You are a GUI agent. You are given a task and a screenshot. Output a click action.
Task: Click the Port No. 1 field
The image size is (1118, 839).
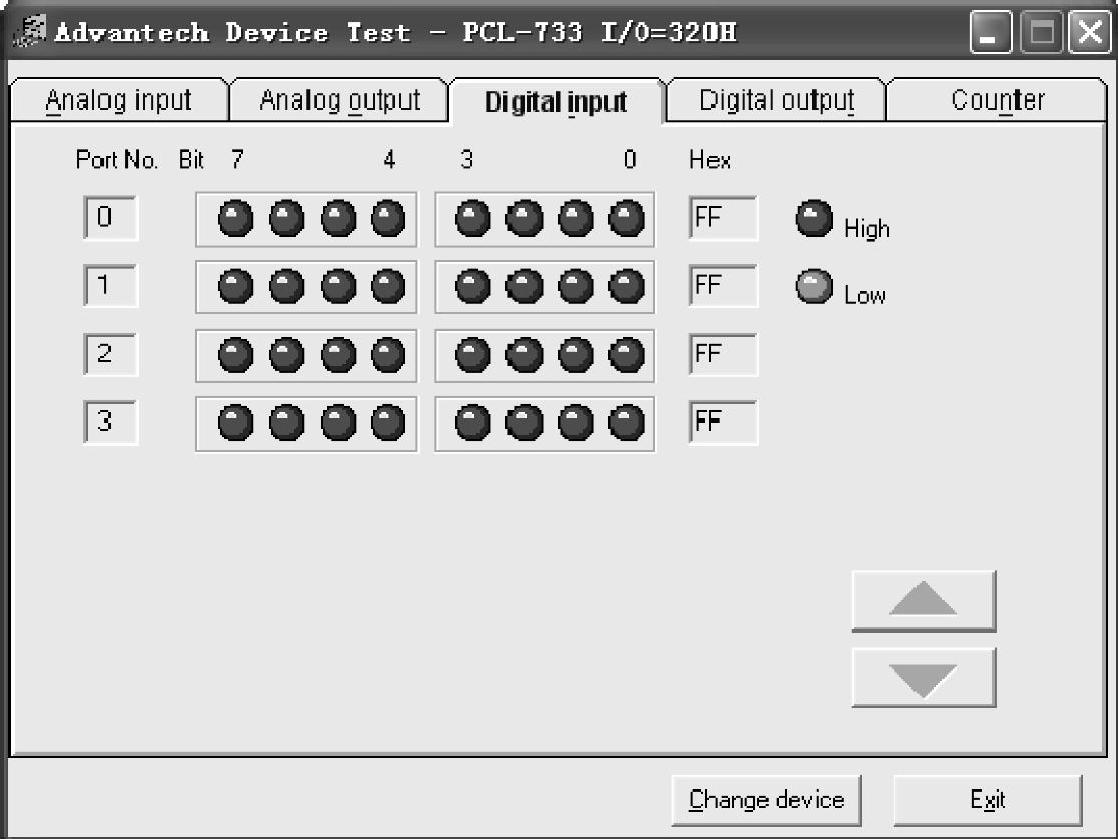pyautogui.click(x=111, y=286)
